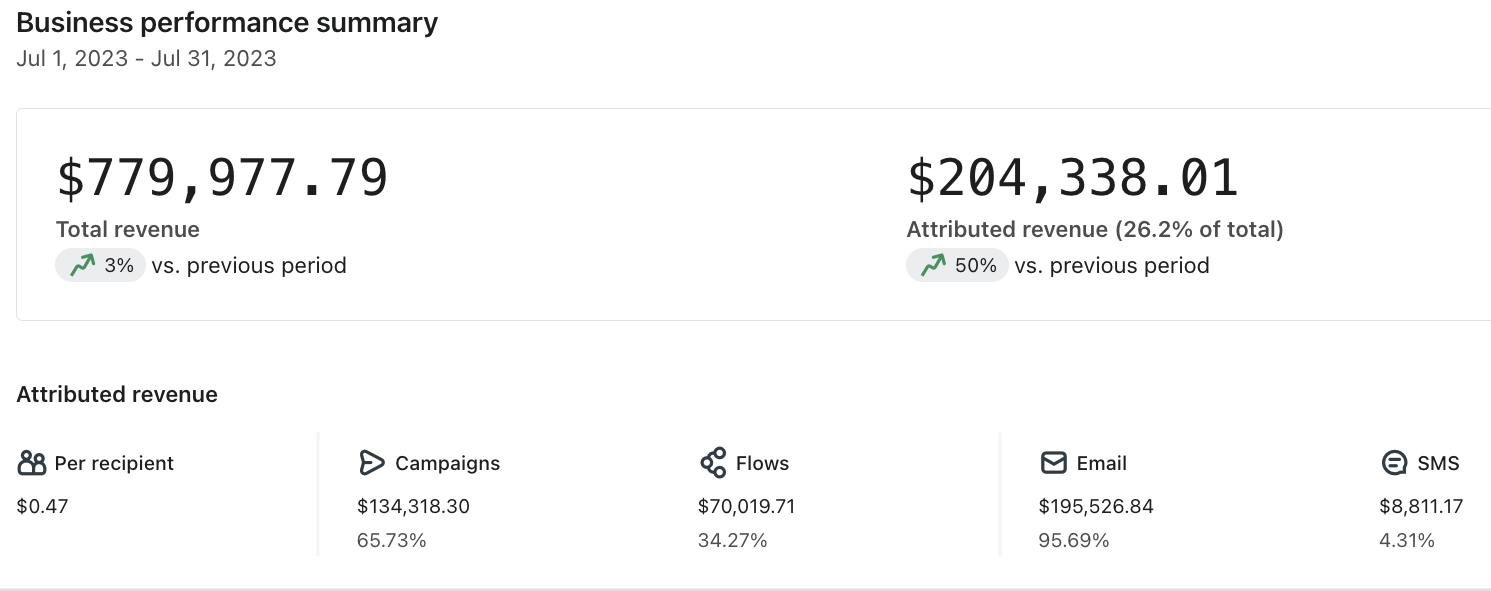Click the Business performance summary heading
1491x591 pixels.
click(227, 23)
